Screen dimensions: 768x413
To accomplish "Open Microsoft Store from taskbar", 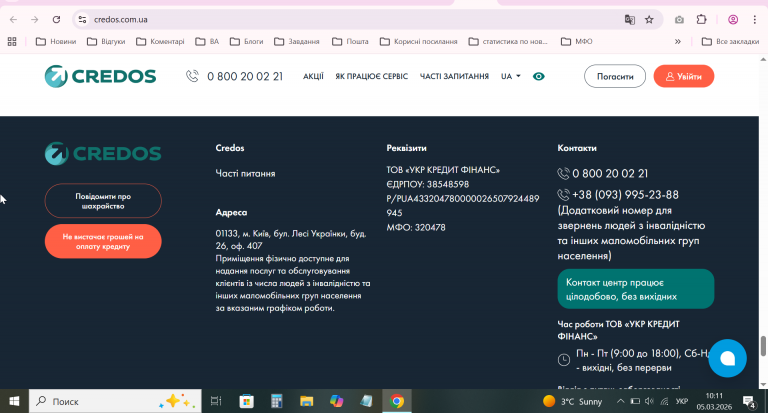I will point(246,401).
